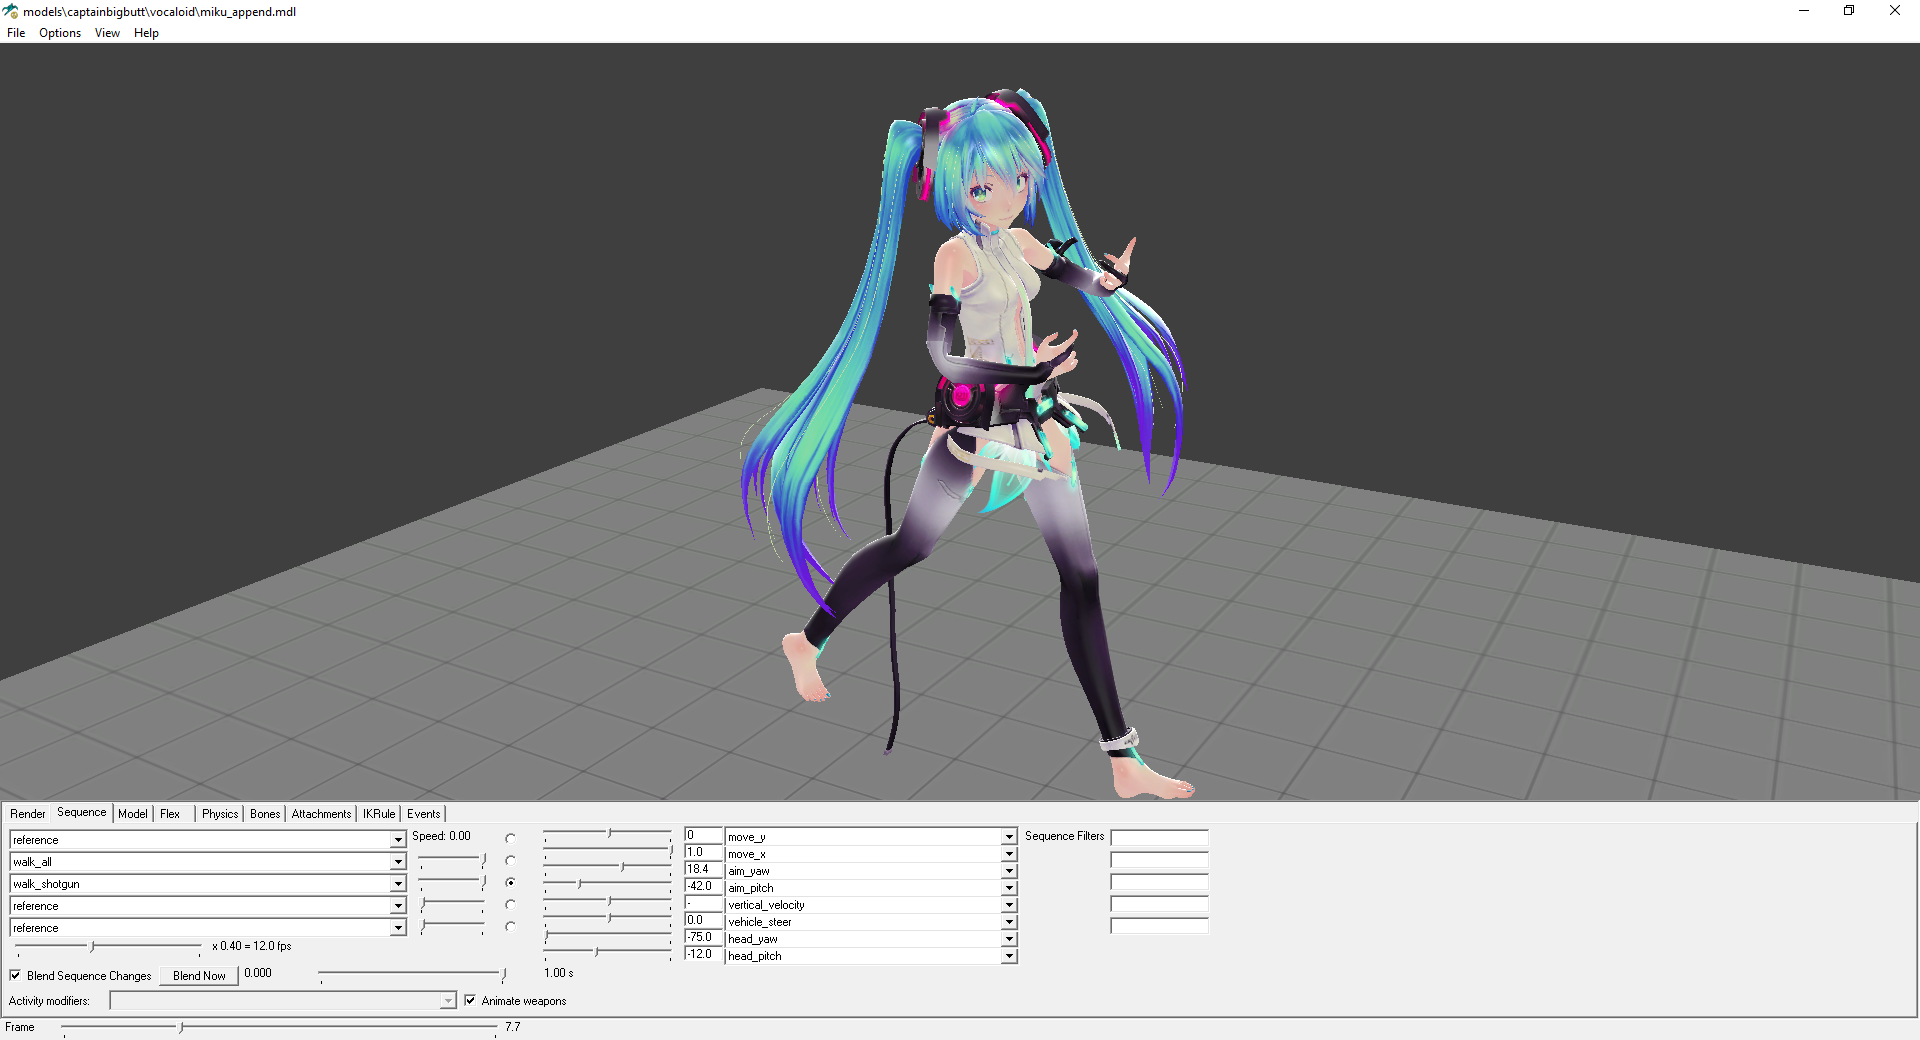The height and width of the screenshot is (1040, 1920).
Task: Switch to the Render tab
Action: [28, 814]
